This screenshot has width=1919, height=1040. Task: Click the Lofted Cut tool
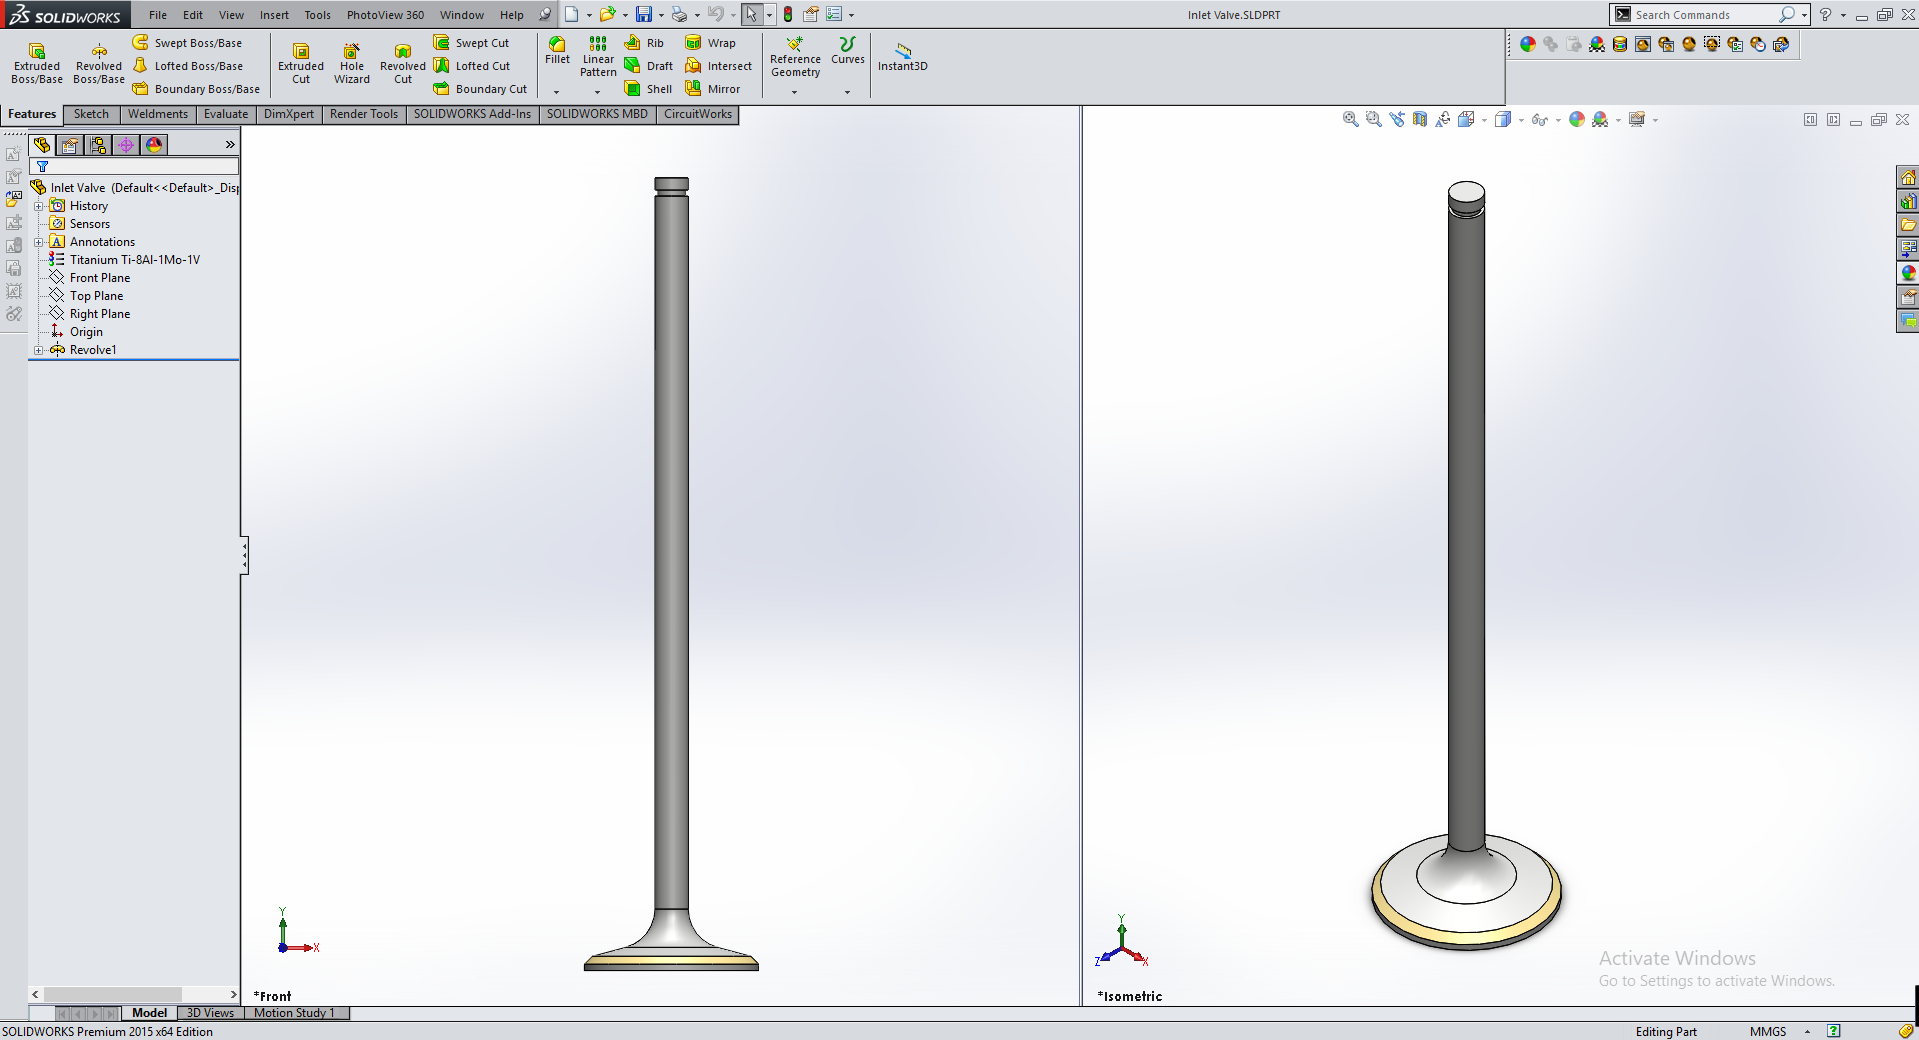[x=472, y=66]
